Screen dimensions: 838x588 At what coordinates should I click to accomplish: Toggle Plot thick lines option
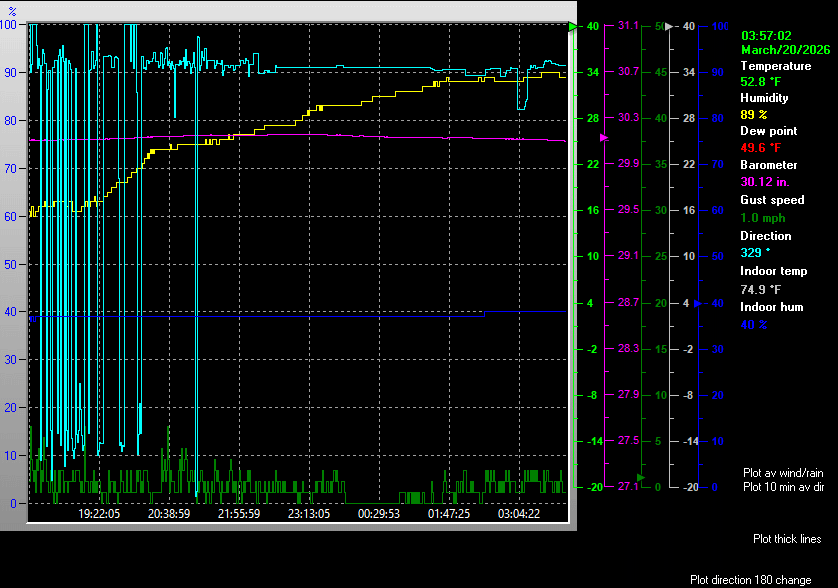(787, 539)
